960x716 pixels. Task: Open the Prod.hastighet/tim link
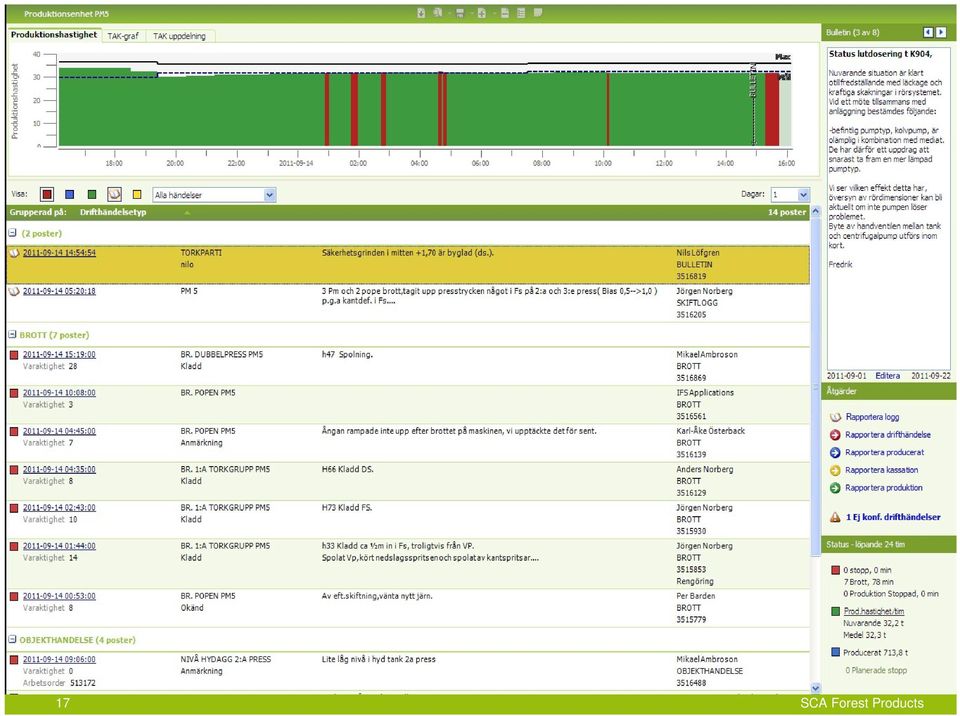coord(874,611)
